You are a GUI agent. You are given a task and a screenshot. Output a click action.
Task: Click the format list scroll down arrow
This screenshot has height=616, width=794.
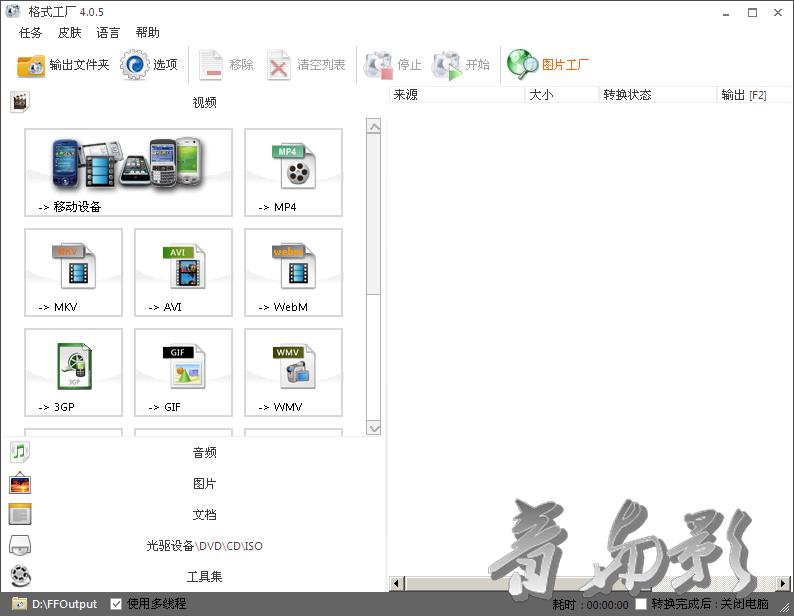coord(374,428)
